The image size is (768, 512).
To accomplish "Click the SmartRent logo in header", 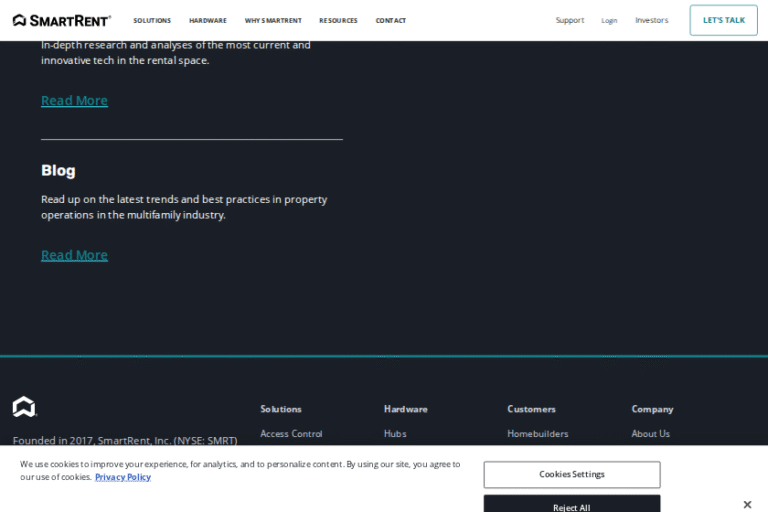I will [x=62, y=20].
